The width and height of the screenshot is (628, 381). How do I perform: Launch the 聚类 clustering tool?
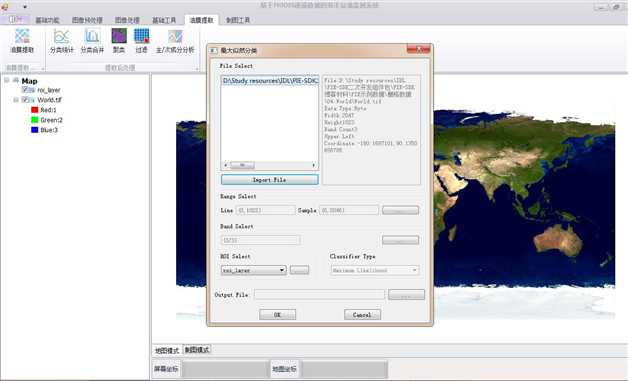tap(119, 41)
